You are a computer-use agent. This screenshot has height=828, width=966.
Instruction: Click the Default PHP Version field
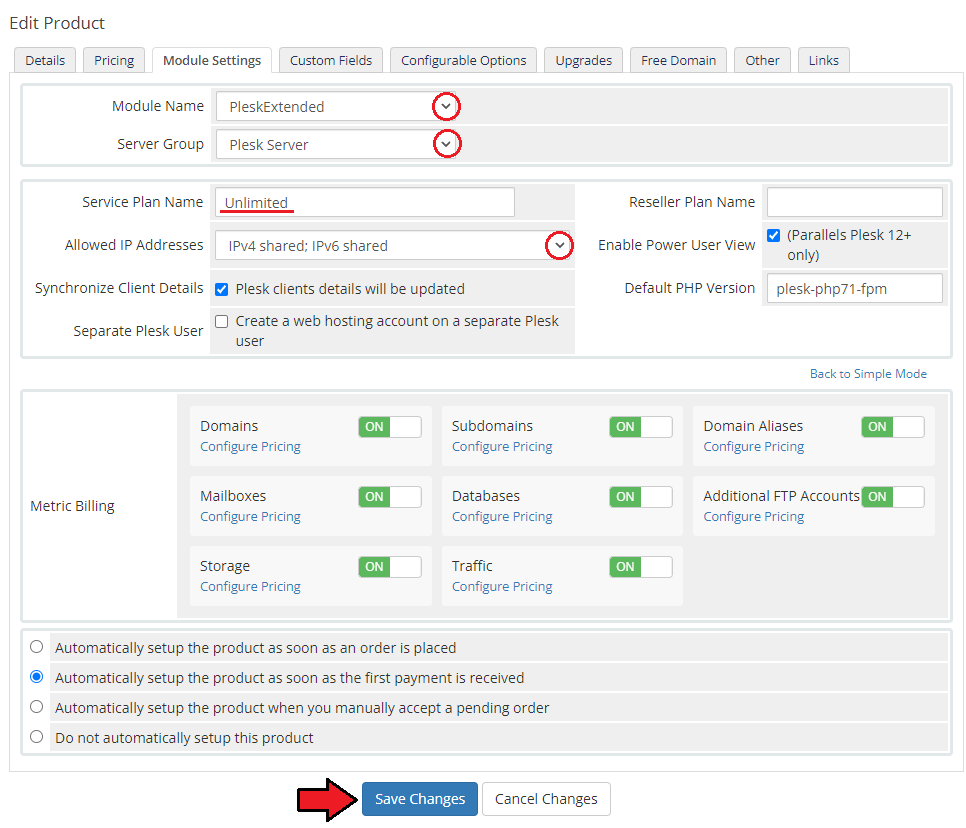coord(854,288)
